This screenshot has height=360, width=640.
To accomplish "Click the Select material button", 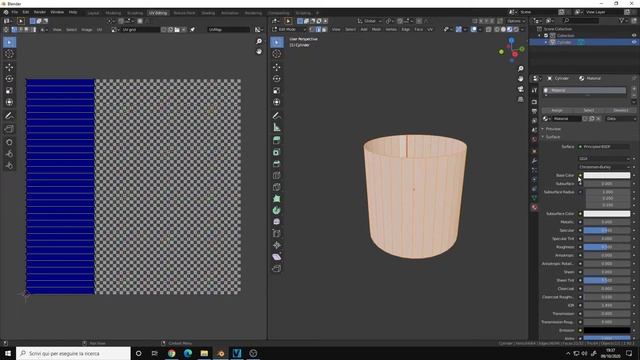I will pos(588,110).
